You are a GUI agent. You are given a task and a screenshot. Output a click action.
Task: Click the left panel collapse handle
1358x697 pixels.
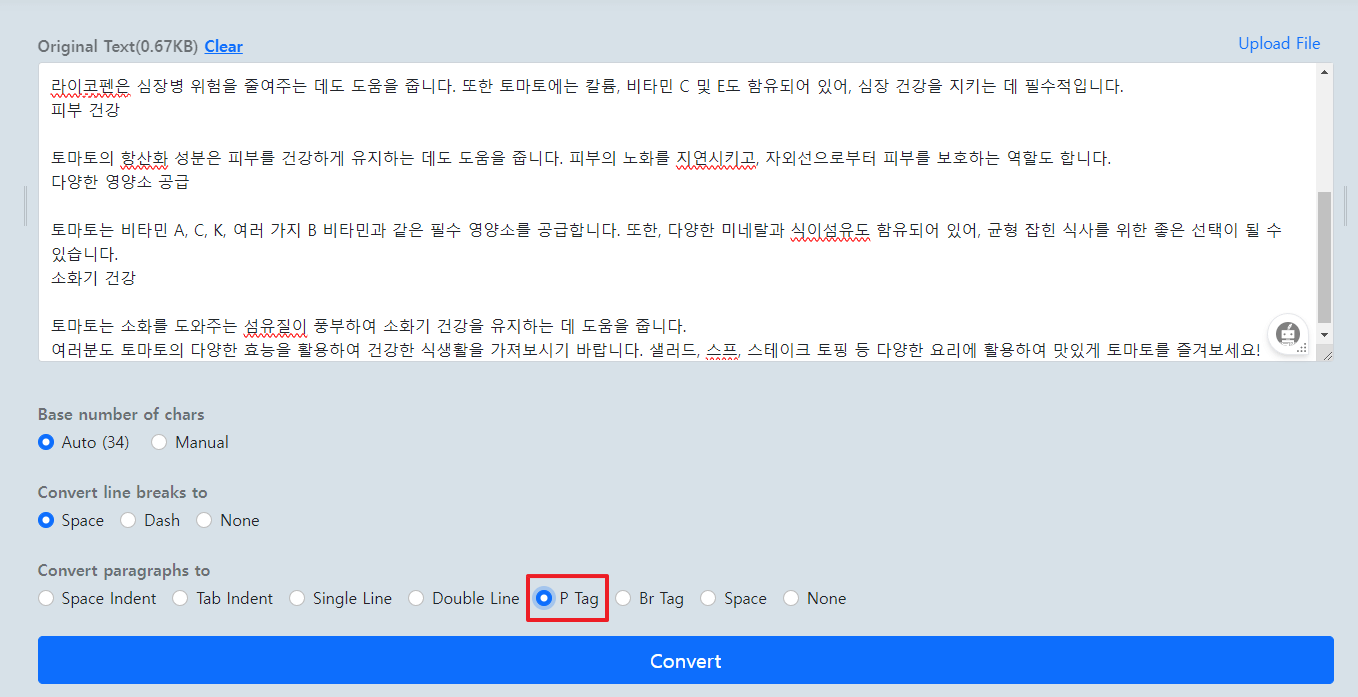pos(25,207)
